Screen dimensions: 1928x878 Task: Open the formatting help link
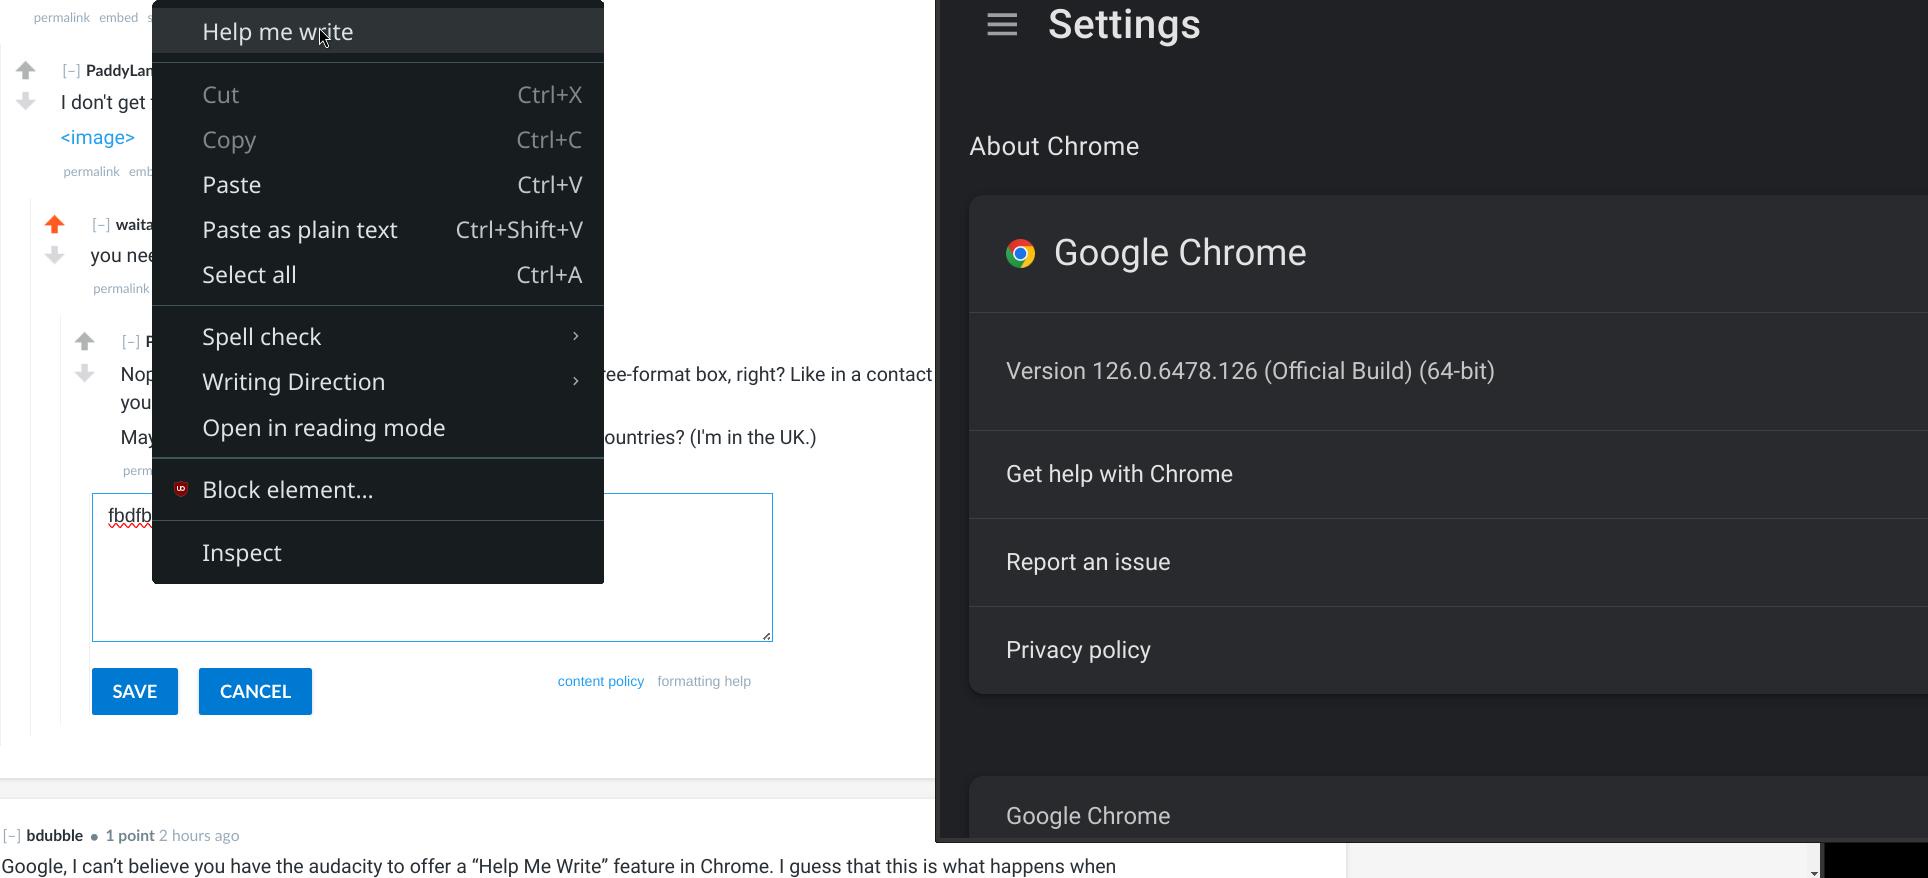tap(704, 681)
